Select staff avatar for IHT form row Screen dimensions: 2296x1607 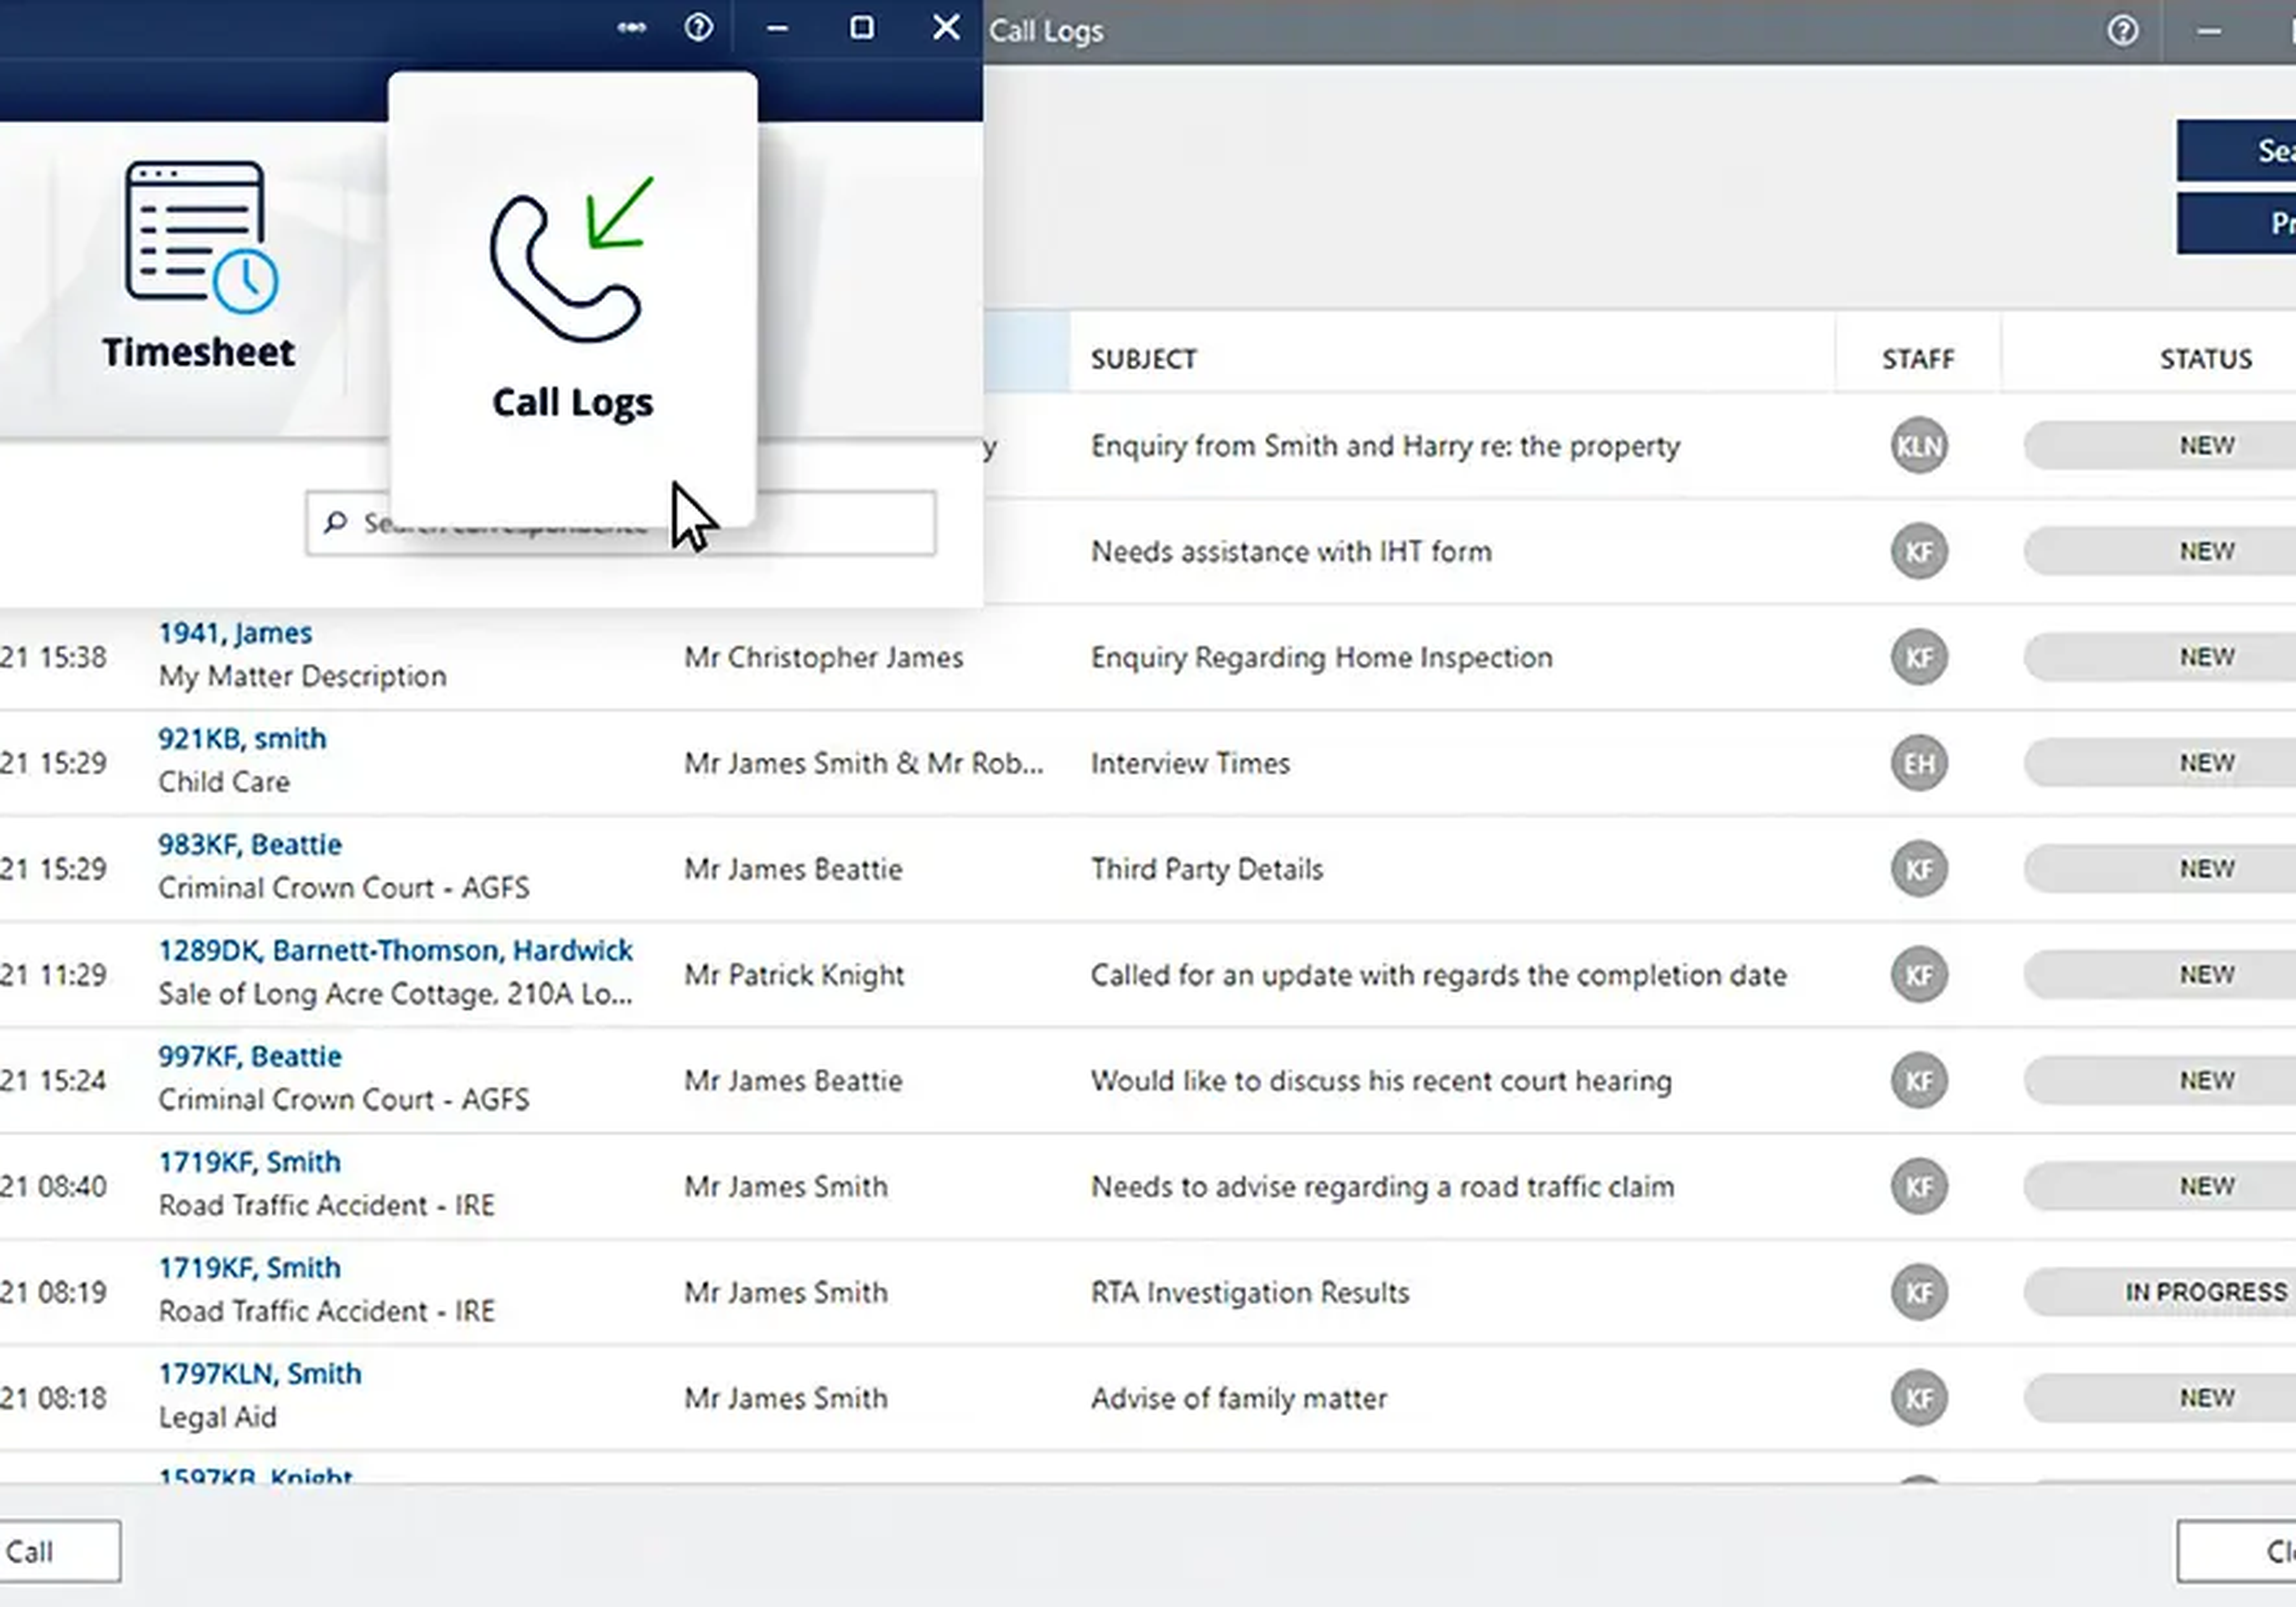(1918, 551)
